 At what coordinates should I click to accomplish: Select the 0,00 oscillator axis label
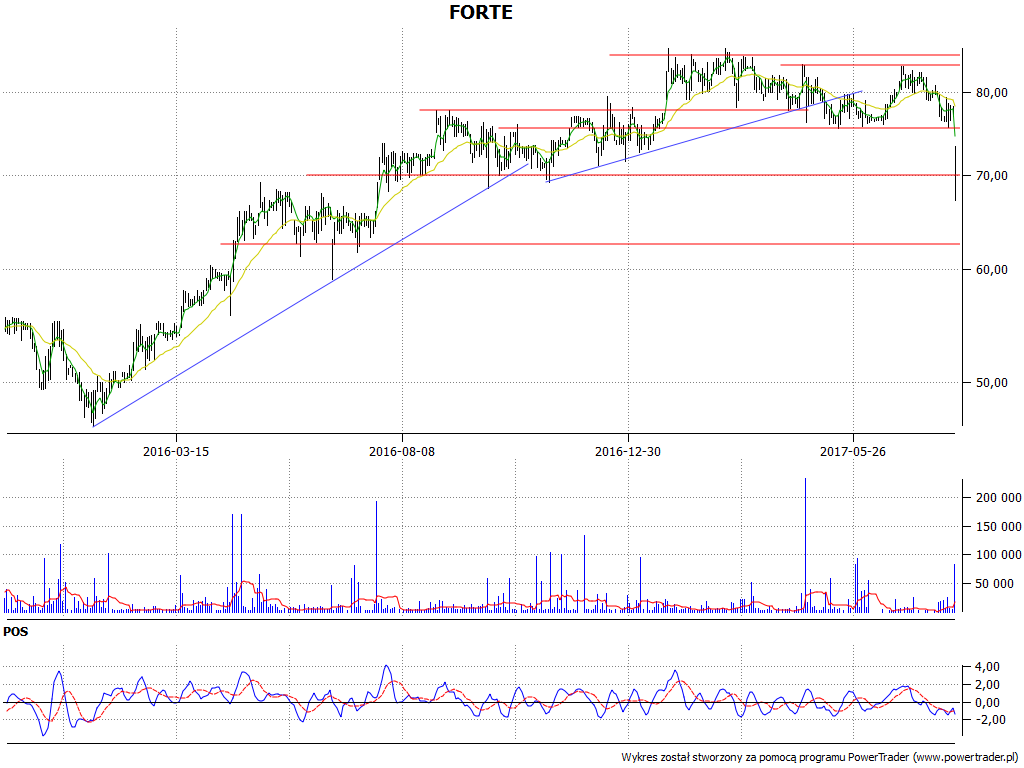(987, 703)
